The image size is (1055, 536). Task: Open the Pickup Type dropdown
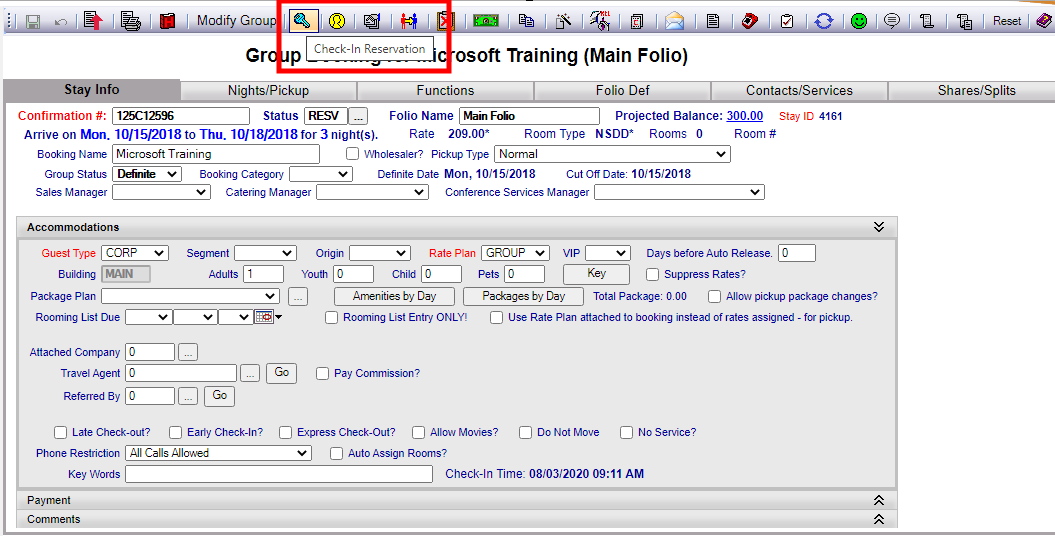613,154
